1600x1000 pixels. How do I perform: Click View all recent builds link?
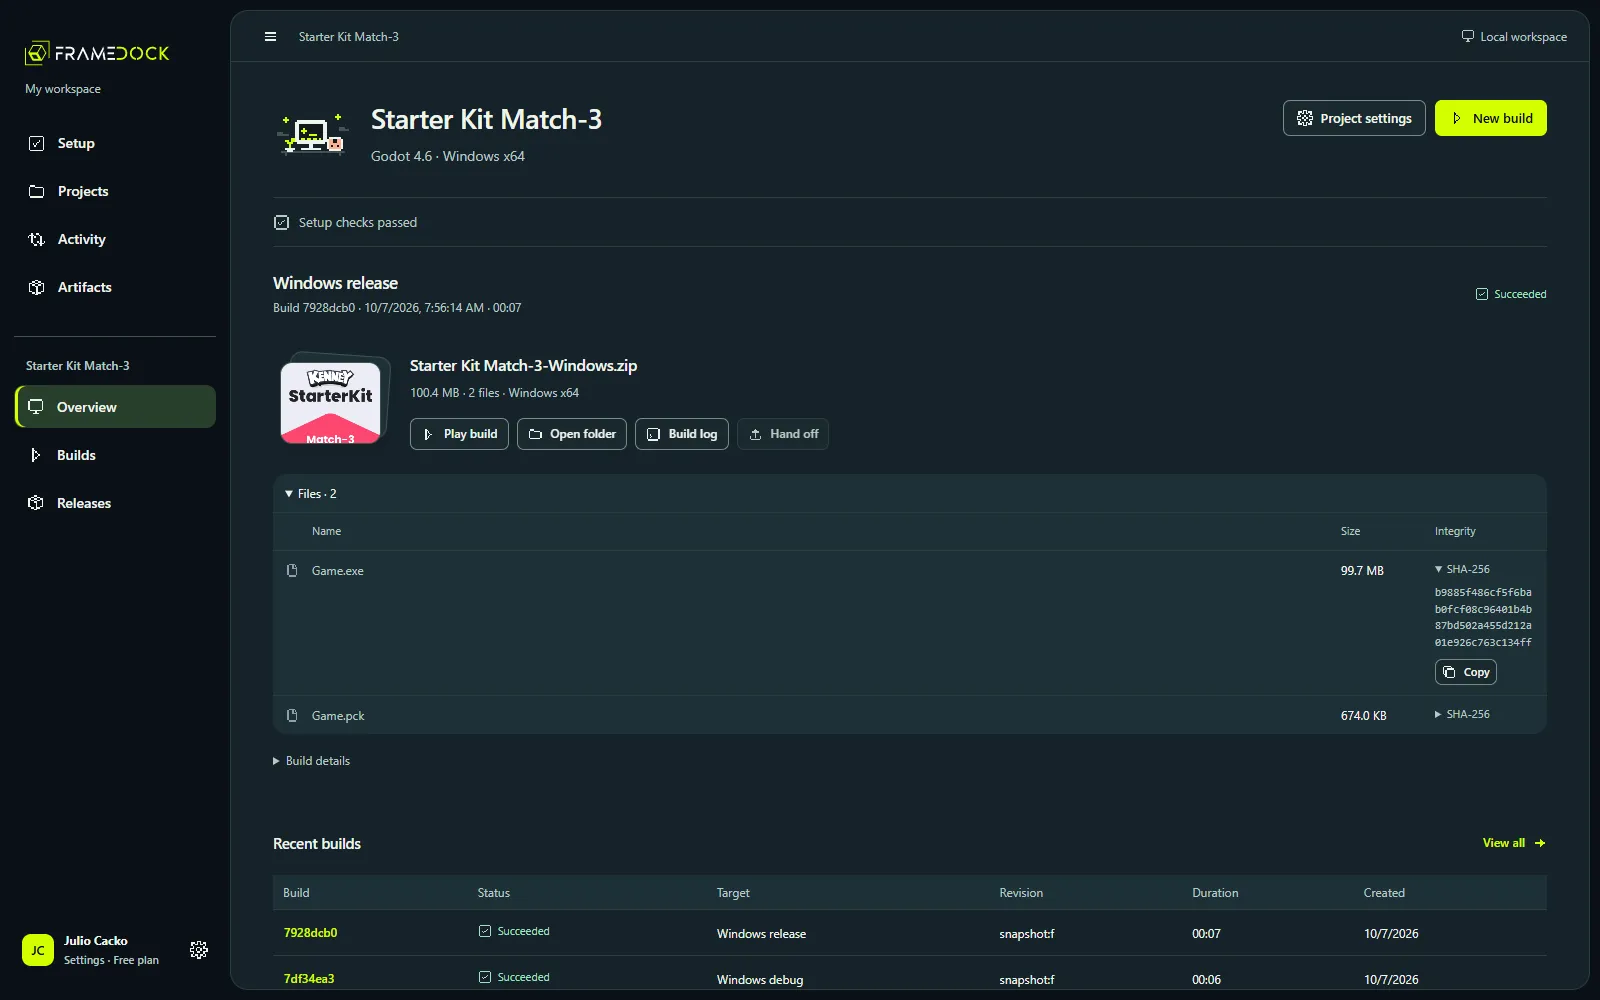(1514, 843)
